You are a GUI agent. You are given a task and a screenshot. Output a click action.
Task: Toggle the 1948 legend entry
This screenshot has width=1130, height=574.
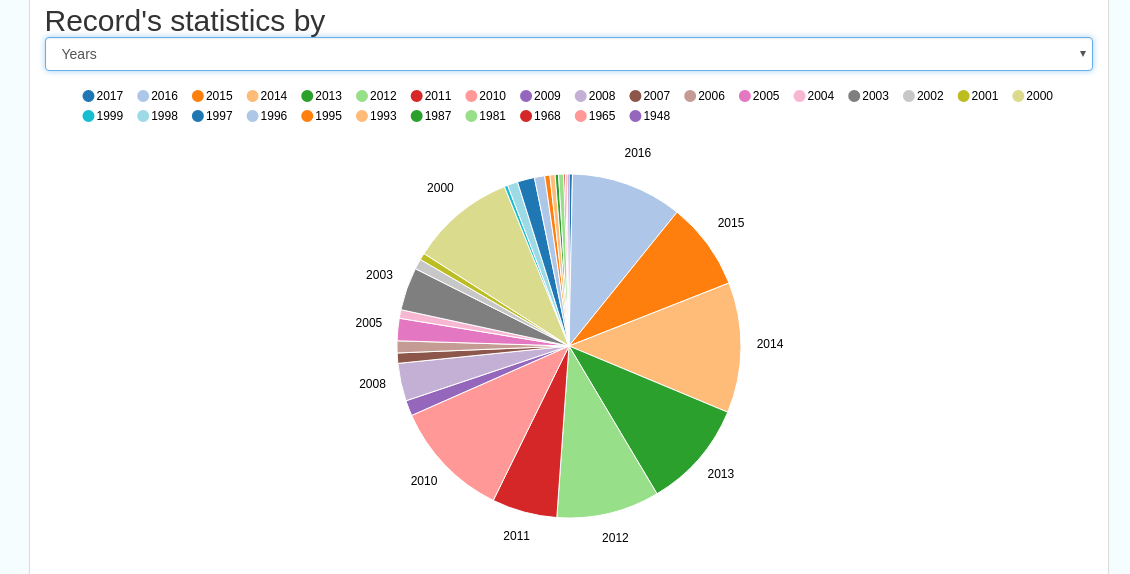coord(650,116)
